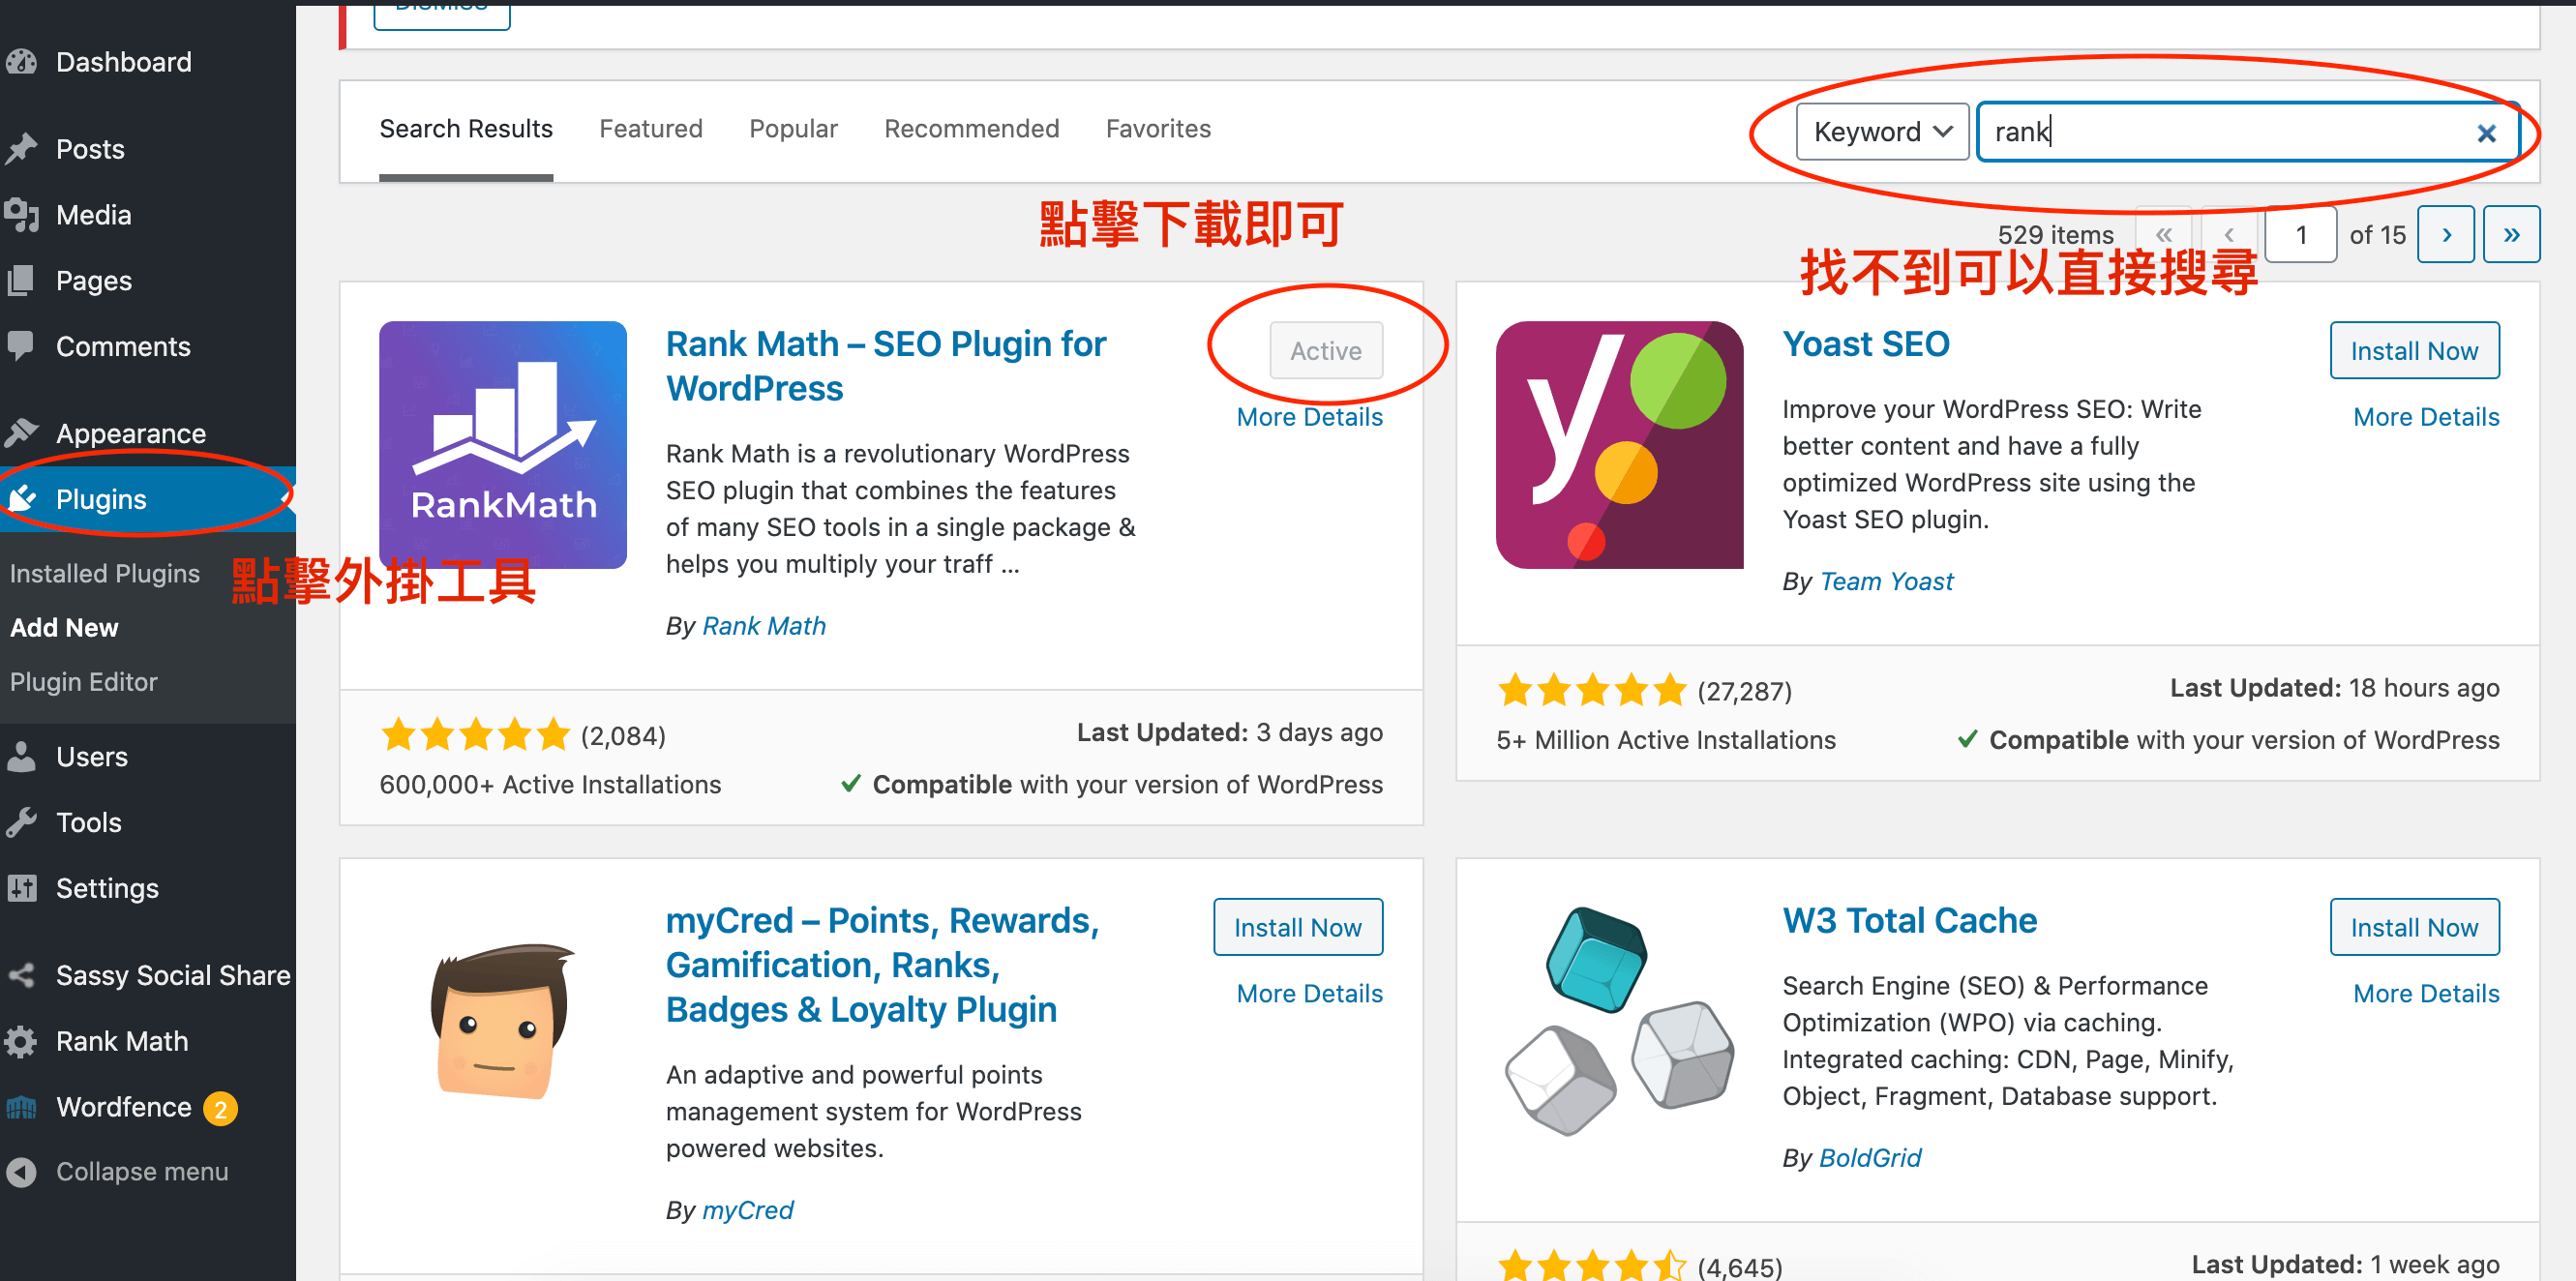Image resolution: width=2576 pixels, height=1281 pixels.
Task: Click the Sassy Social Share icon
Action: pyautogui.click(x=21, y=975)
